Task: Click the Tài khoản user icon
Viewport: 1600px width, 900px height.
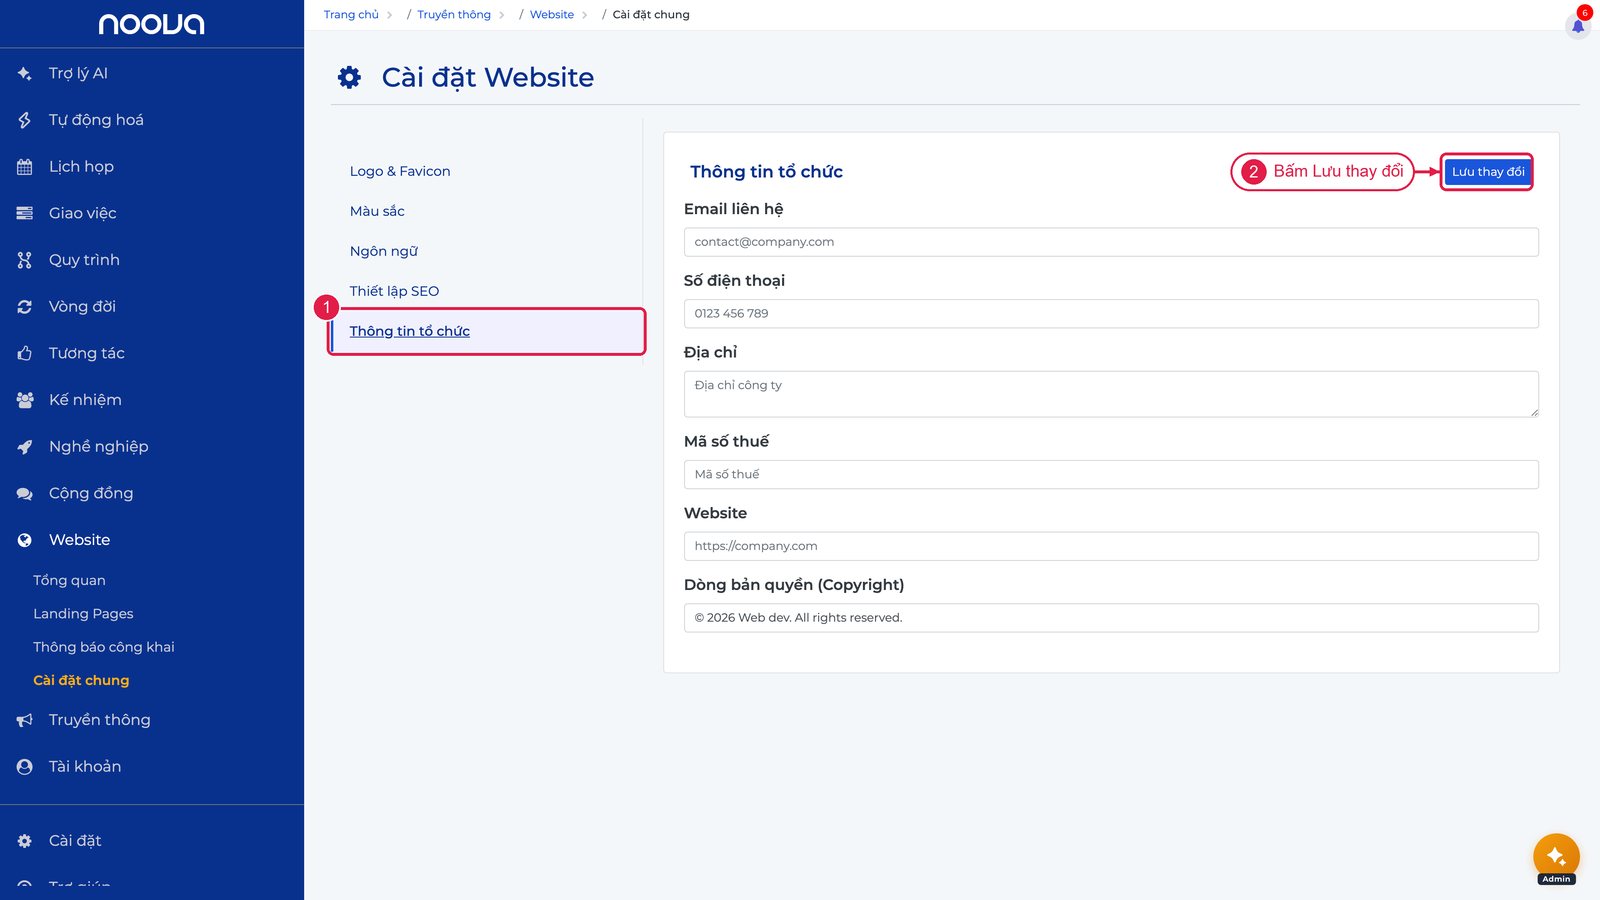Action: pos(24,767)
